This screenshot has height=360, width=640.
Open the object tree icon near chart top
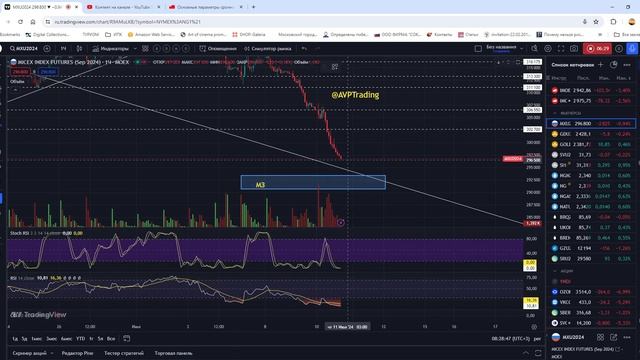pos(335,67)
